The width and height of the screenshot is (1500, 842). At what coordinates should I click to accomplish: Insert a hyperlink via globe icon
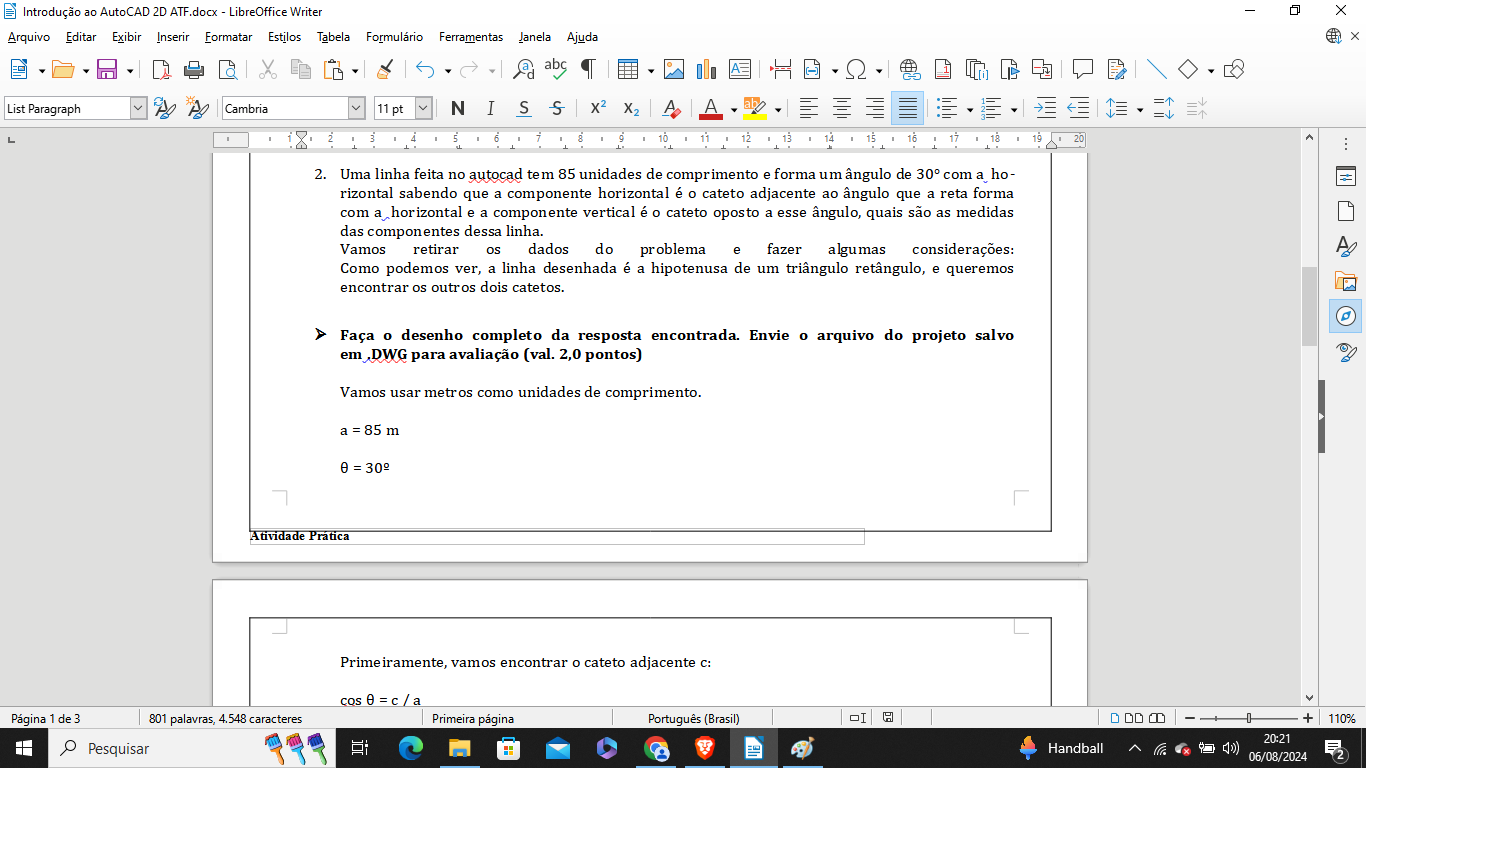tap(909, 69)
